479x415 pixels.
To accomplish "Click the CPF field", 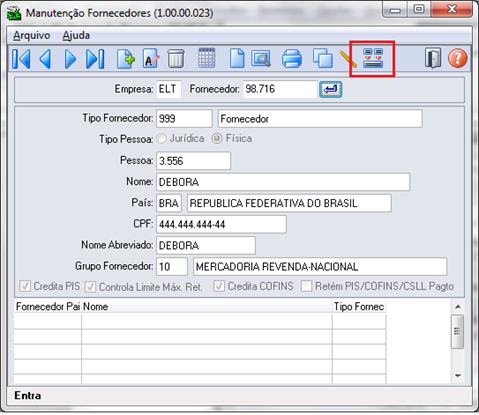I will point(221,224).
